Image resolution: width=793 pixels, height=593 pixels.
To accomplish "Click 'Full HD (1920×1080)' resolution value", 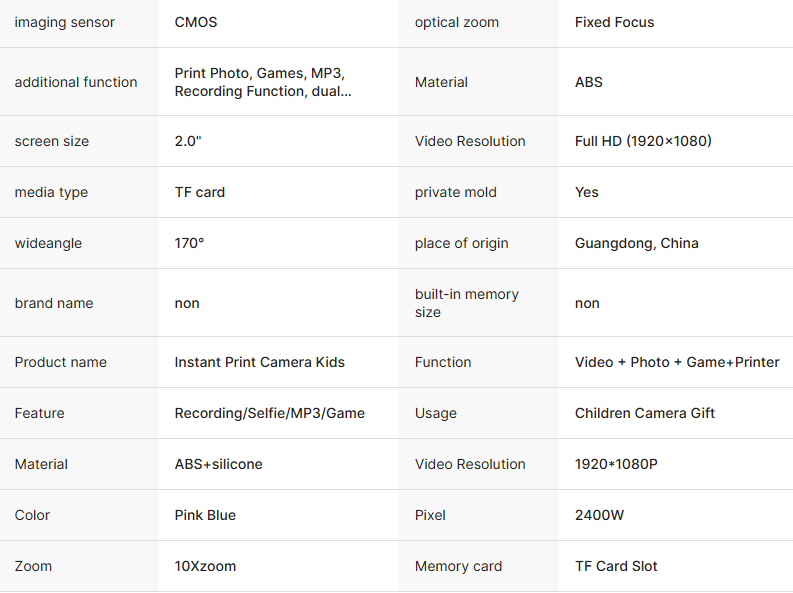I will coord(643,141).
